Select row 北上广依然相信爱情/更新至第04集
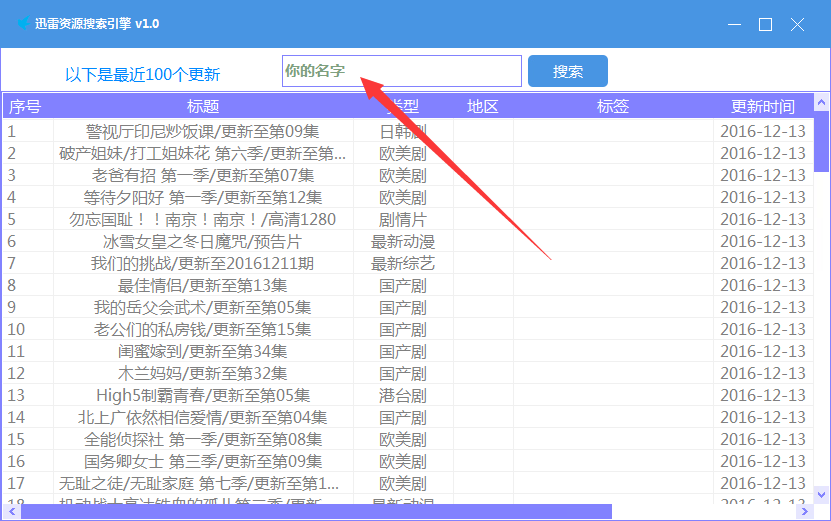Screen dimensions: 831x521 (408, 417)
